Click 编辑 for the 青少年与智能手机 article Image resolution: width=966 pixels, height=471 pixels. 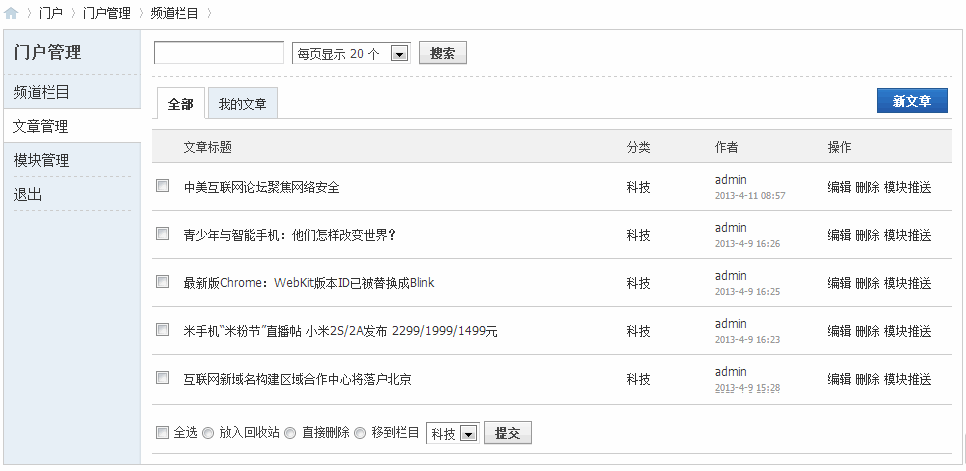tap(839, 235)
